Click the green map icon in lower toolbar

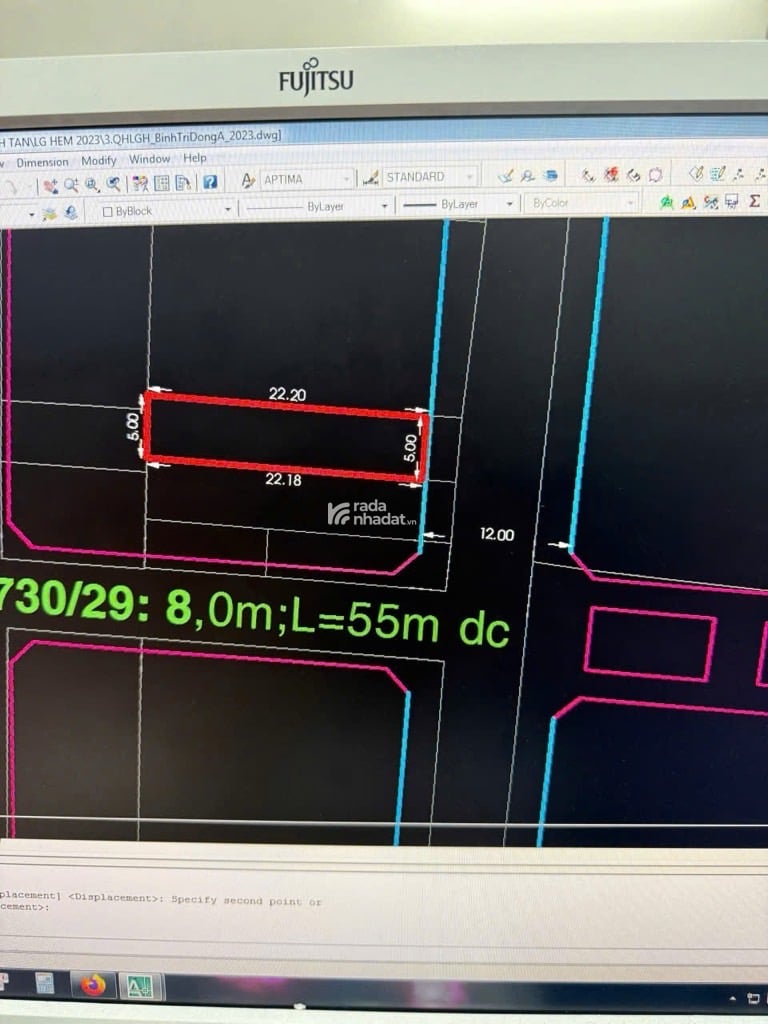[x=666, y=202]
